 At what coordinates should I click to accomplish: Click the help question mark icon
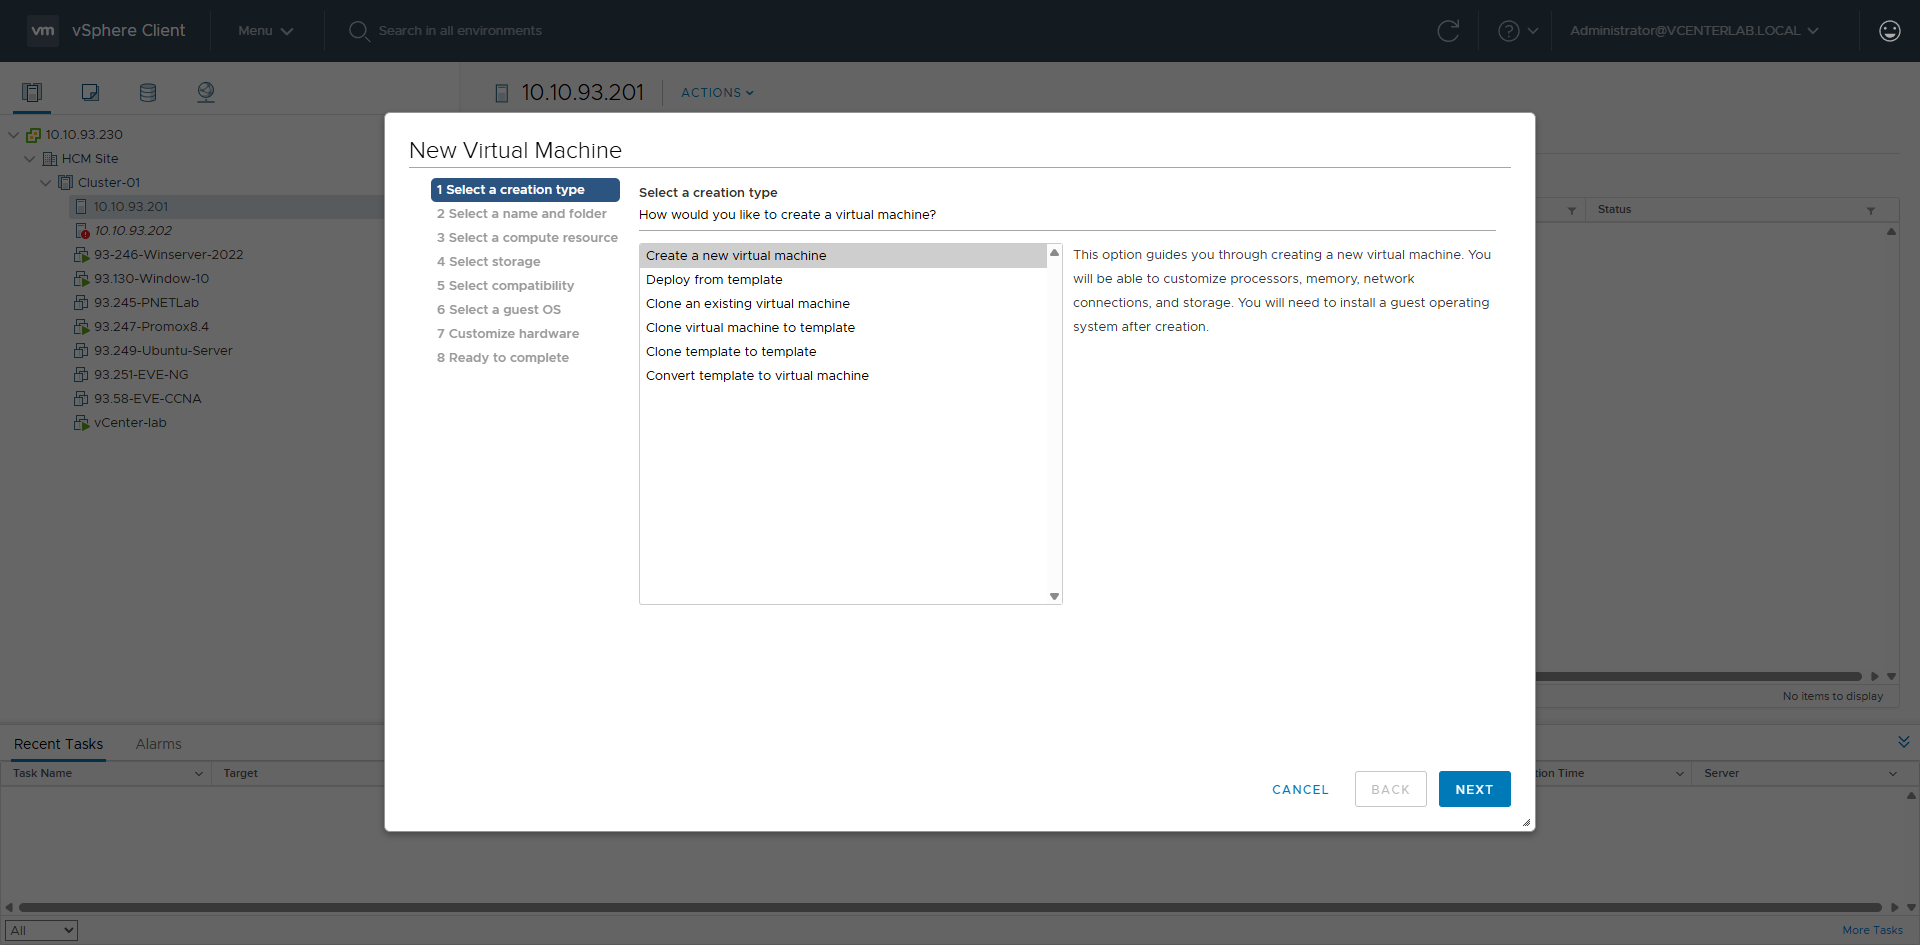coord(1508,31)
